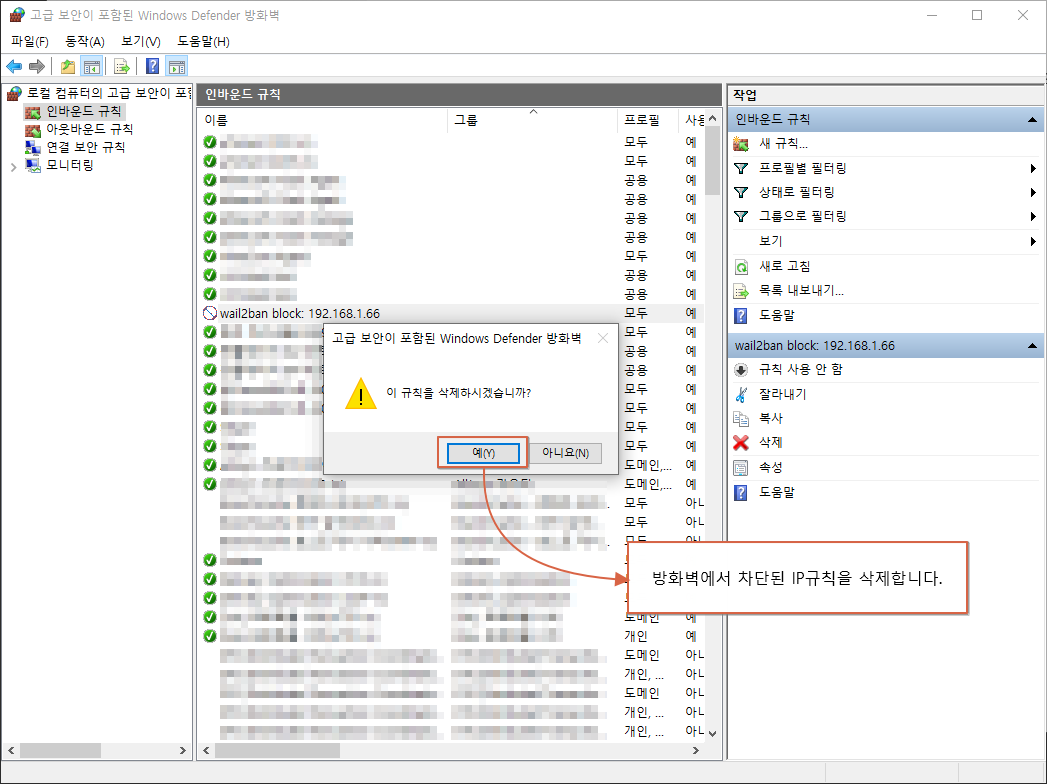Select 인바운드 규칙 in the tree

pos(83,111)
